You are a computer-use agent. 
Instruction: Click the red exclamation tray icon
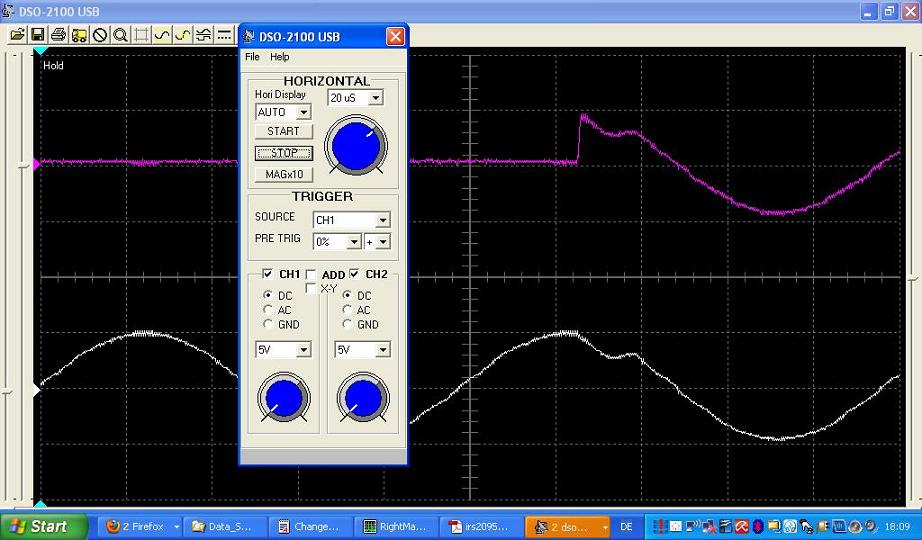coord(661,526)
